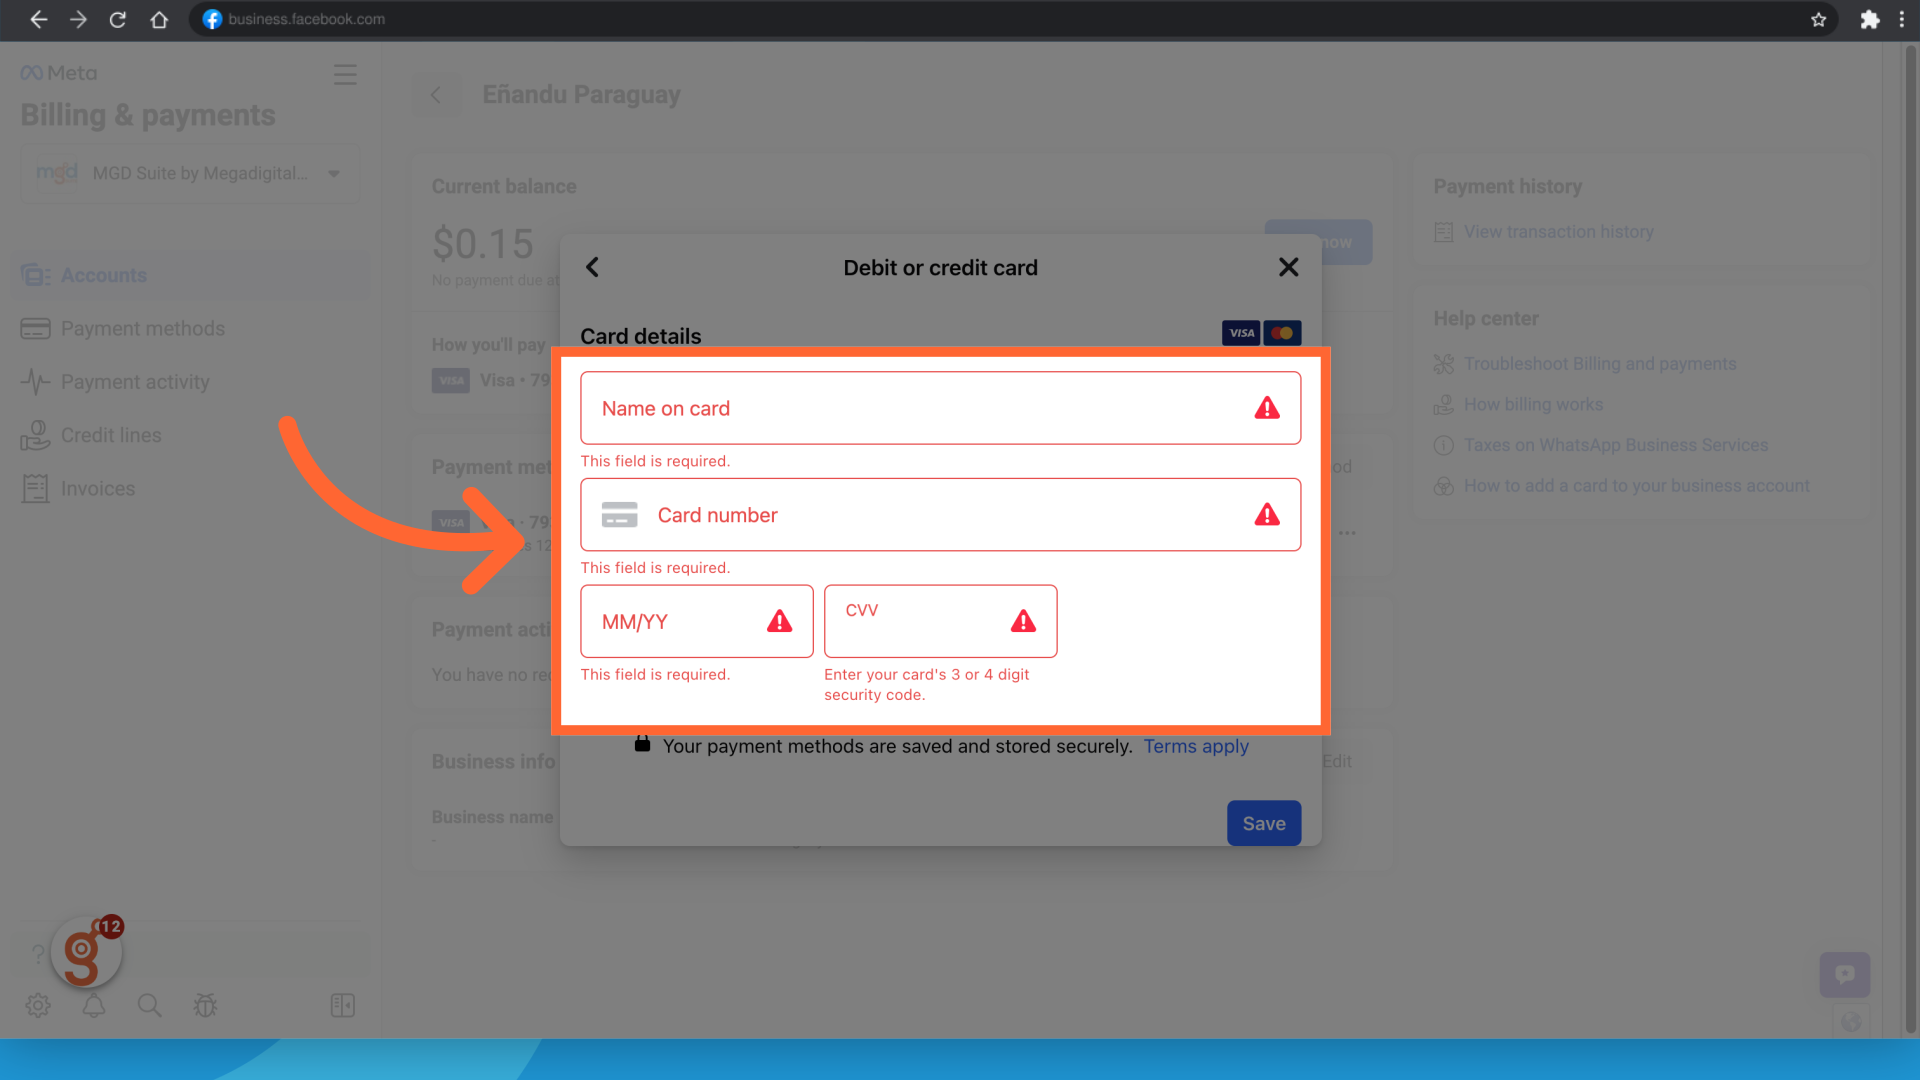Image resolution: width=1920 pixels, height=1080 pixels.
Task: Go back using arrow beside Eñandu Paraguay
Action: click(x=436, y=95)
